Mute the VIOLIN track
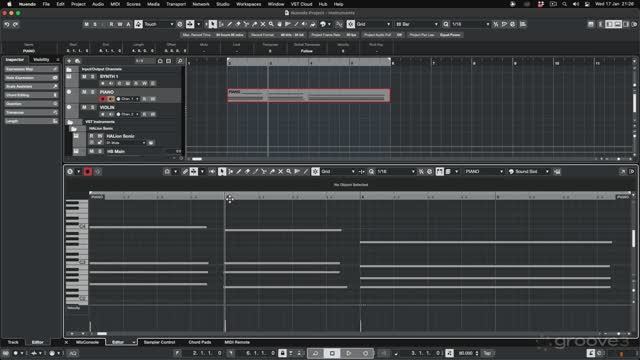The width and height of the screenshot is (640, 360). 84,107
